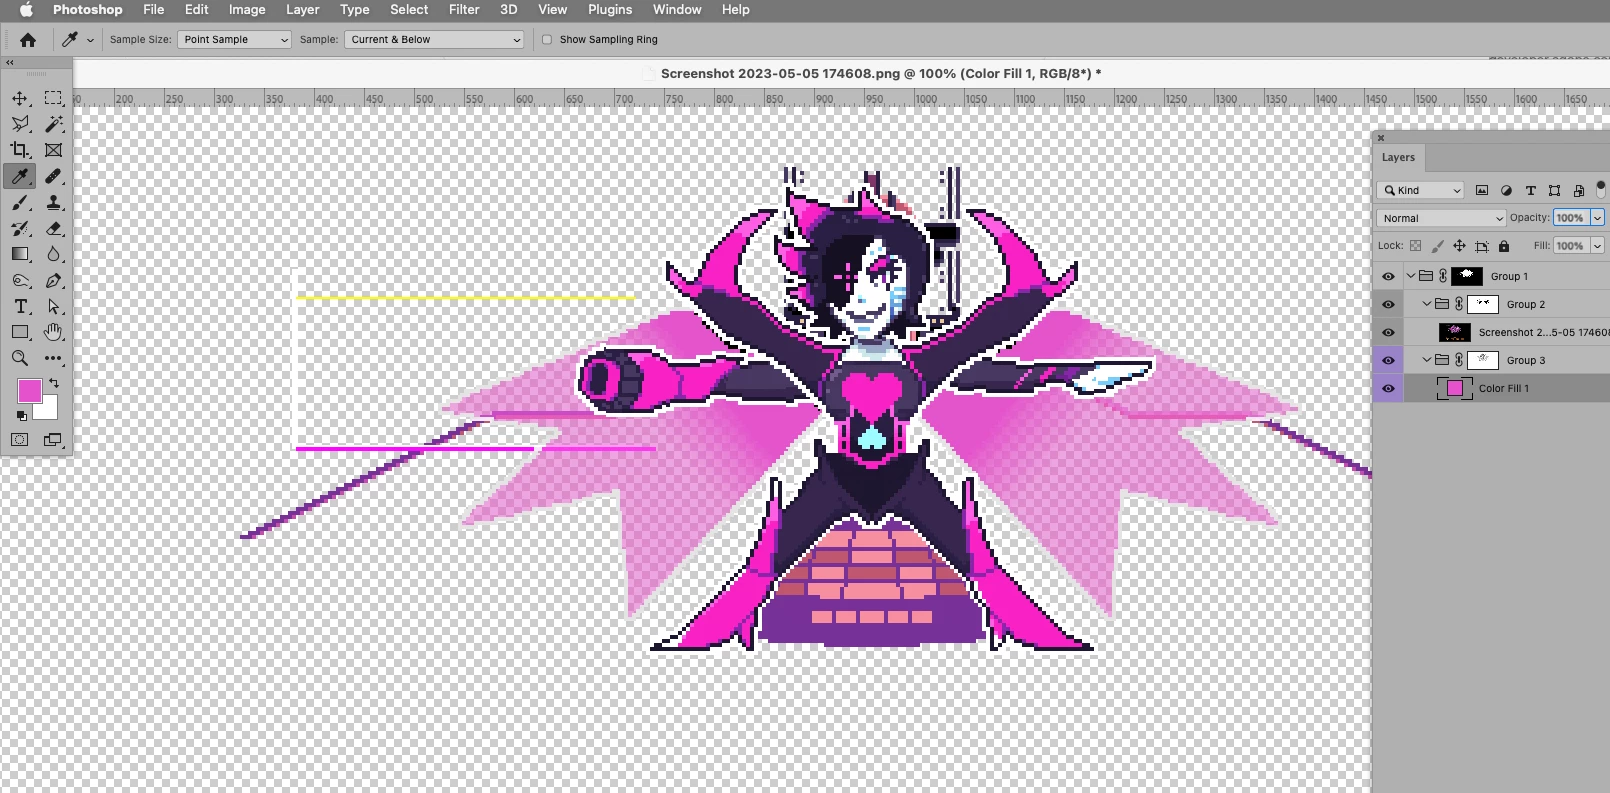
Task: Open the Layer menu
Action: click(x=303, y=10)
